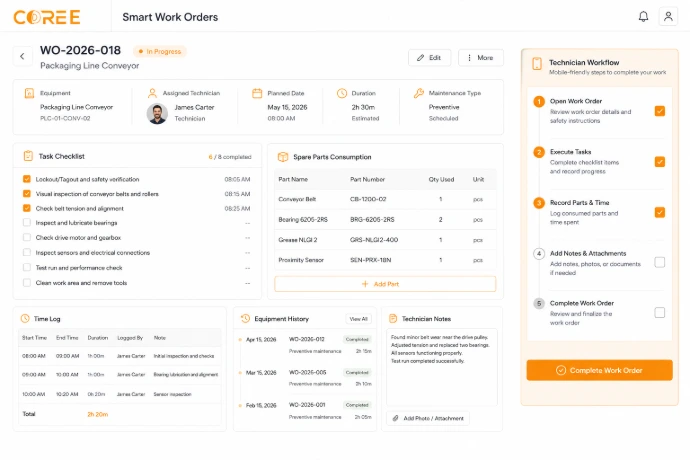Click the Sensor inspection time log note
This screenshot has height=460, width=690.
[172, 394]
